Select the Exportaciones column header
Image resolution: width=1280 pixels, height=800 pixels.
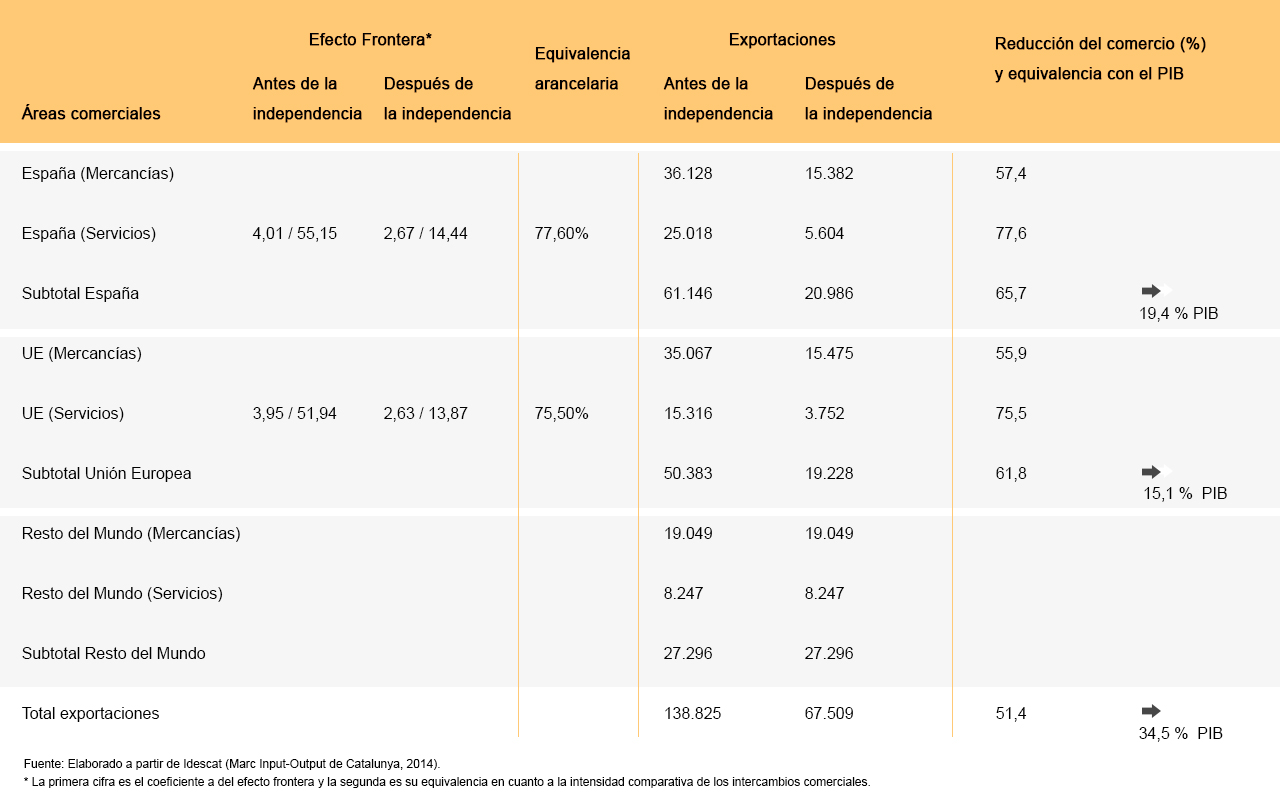coord(782,40)
